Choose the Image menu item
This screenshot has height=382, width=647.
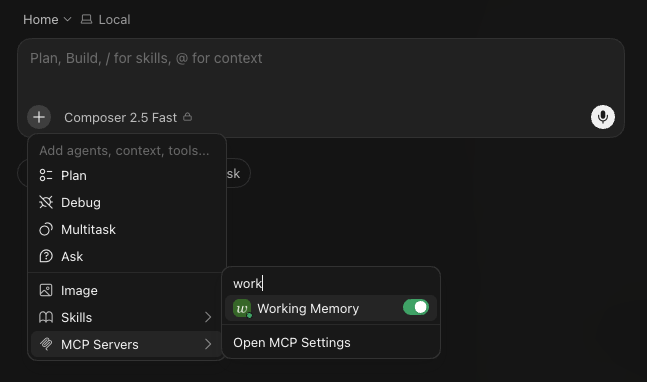127,290
